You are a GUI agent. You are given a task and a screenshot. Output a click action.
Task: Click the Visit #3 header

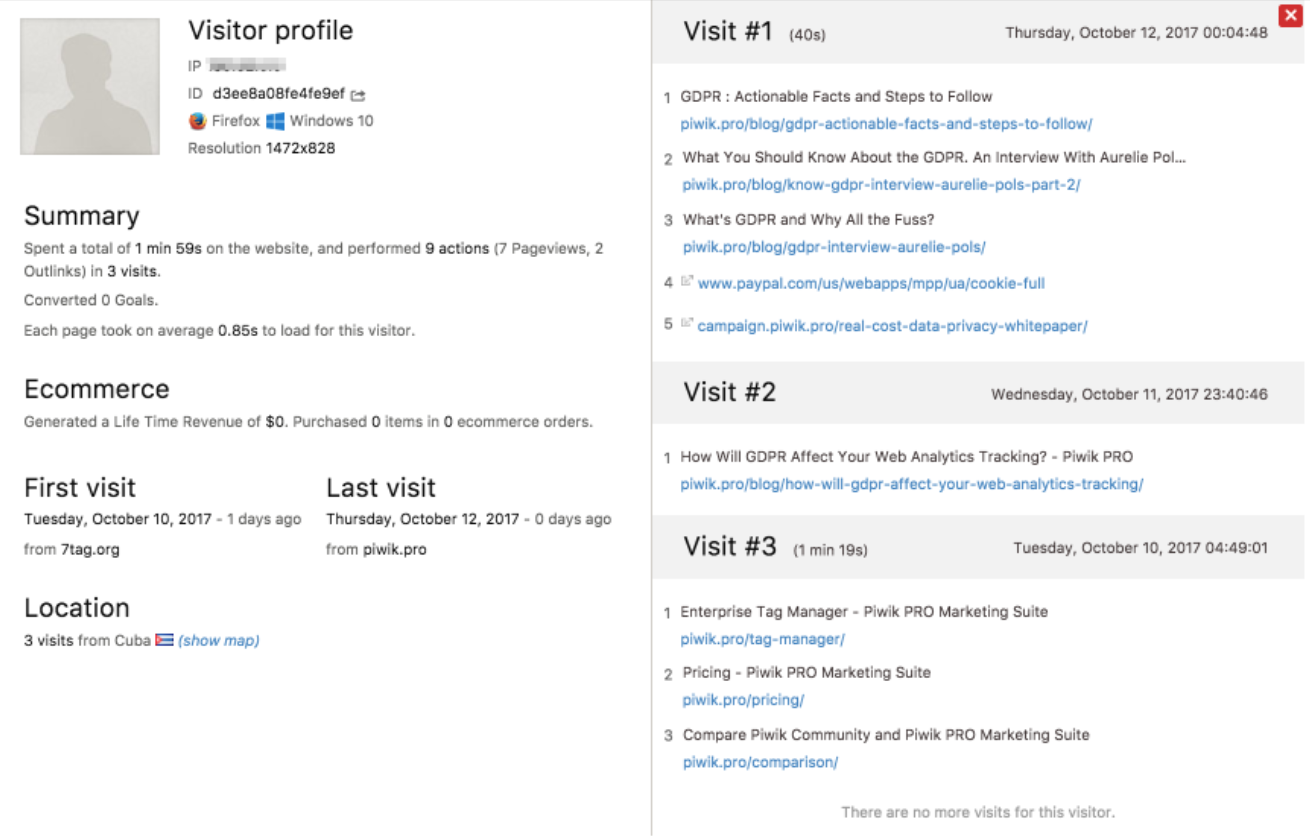[978, 547]
